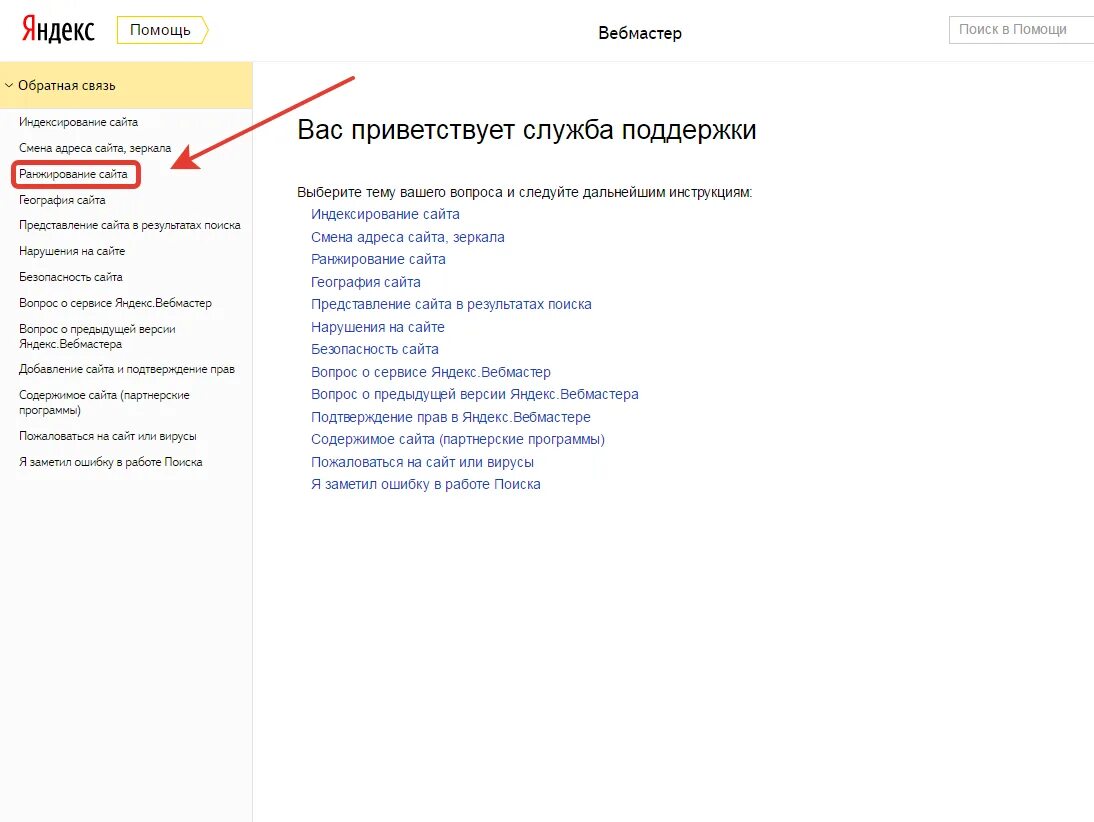Follow the Индексирование сайта link in main content
The image size is (1094, 822).
tap(385, 214)
